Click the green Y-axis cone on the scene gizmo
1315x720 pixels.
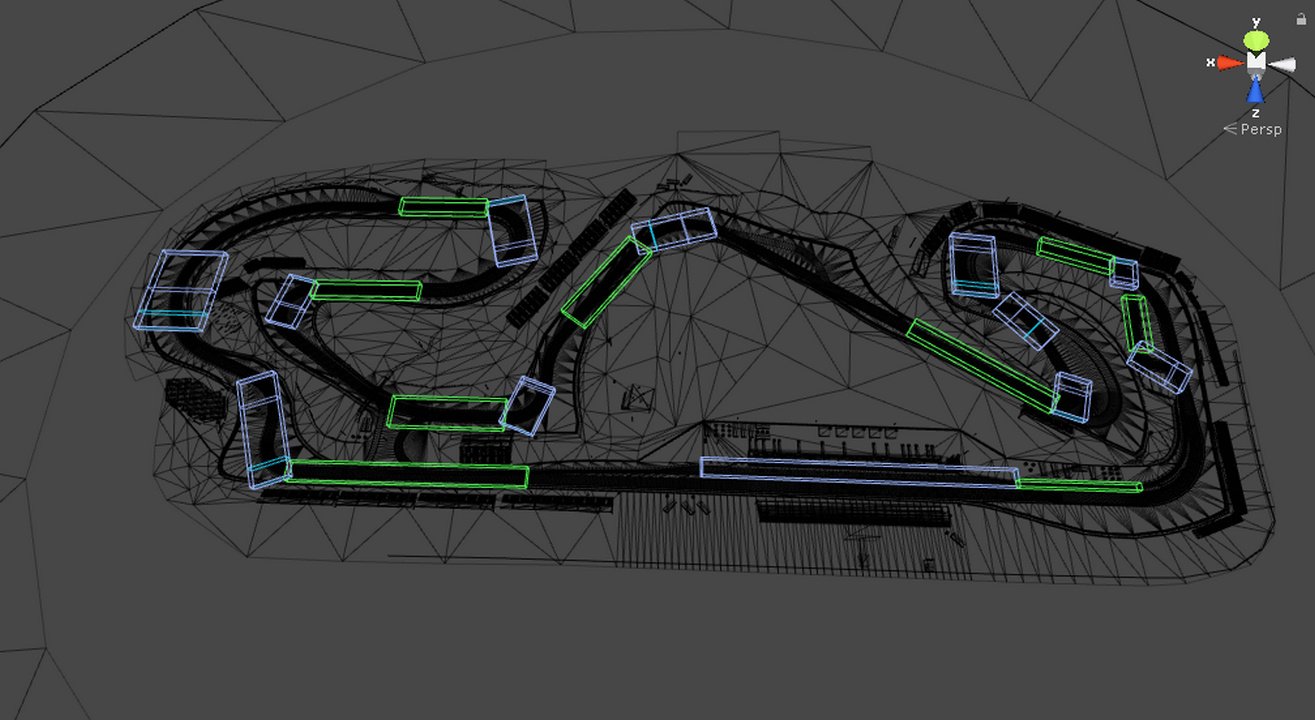click(1255, 40)
